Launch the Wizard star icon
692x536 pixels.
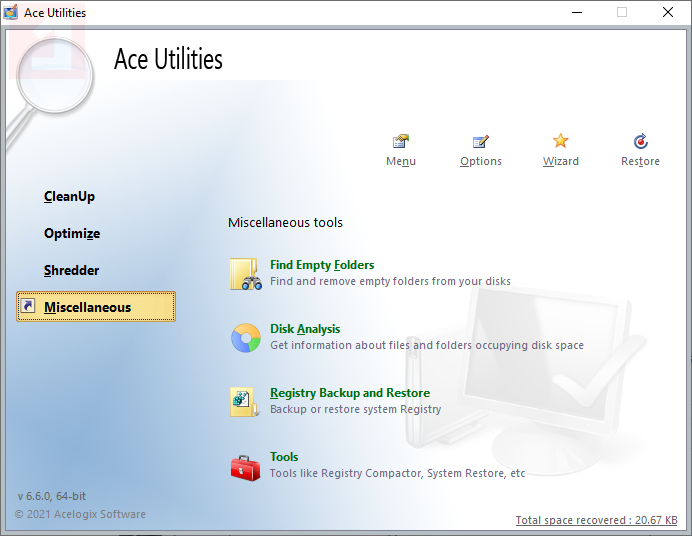click(560, 141)
